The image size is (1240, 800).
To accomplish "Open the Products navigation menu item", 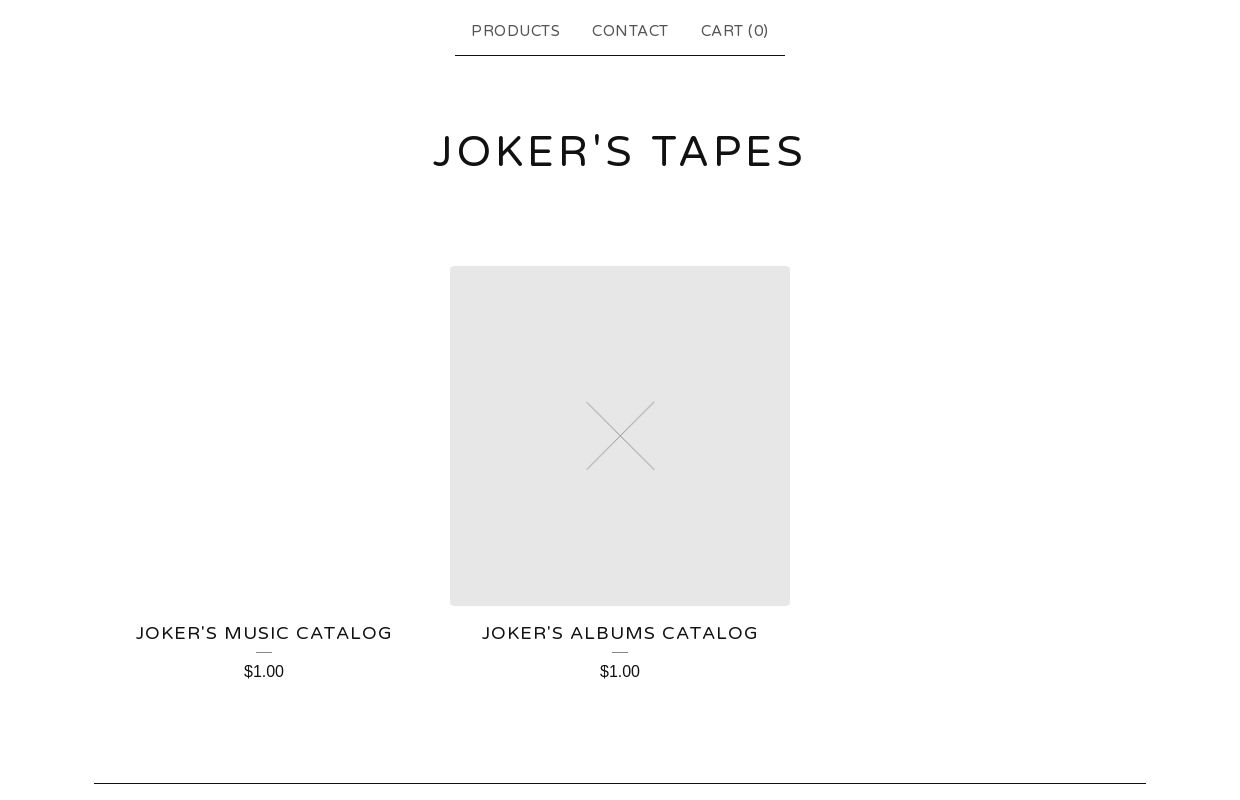I will (x=515, y=31).
